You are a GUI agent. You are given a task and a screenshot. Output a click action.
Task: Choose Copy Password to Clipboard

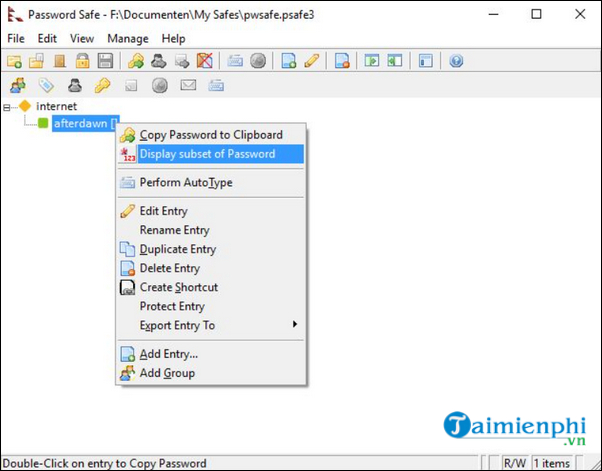211,135
